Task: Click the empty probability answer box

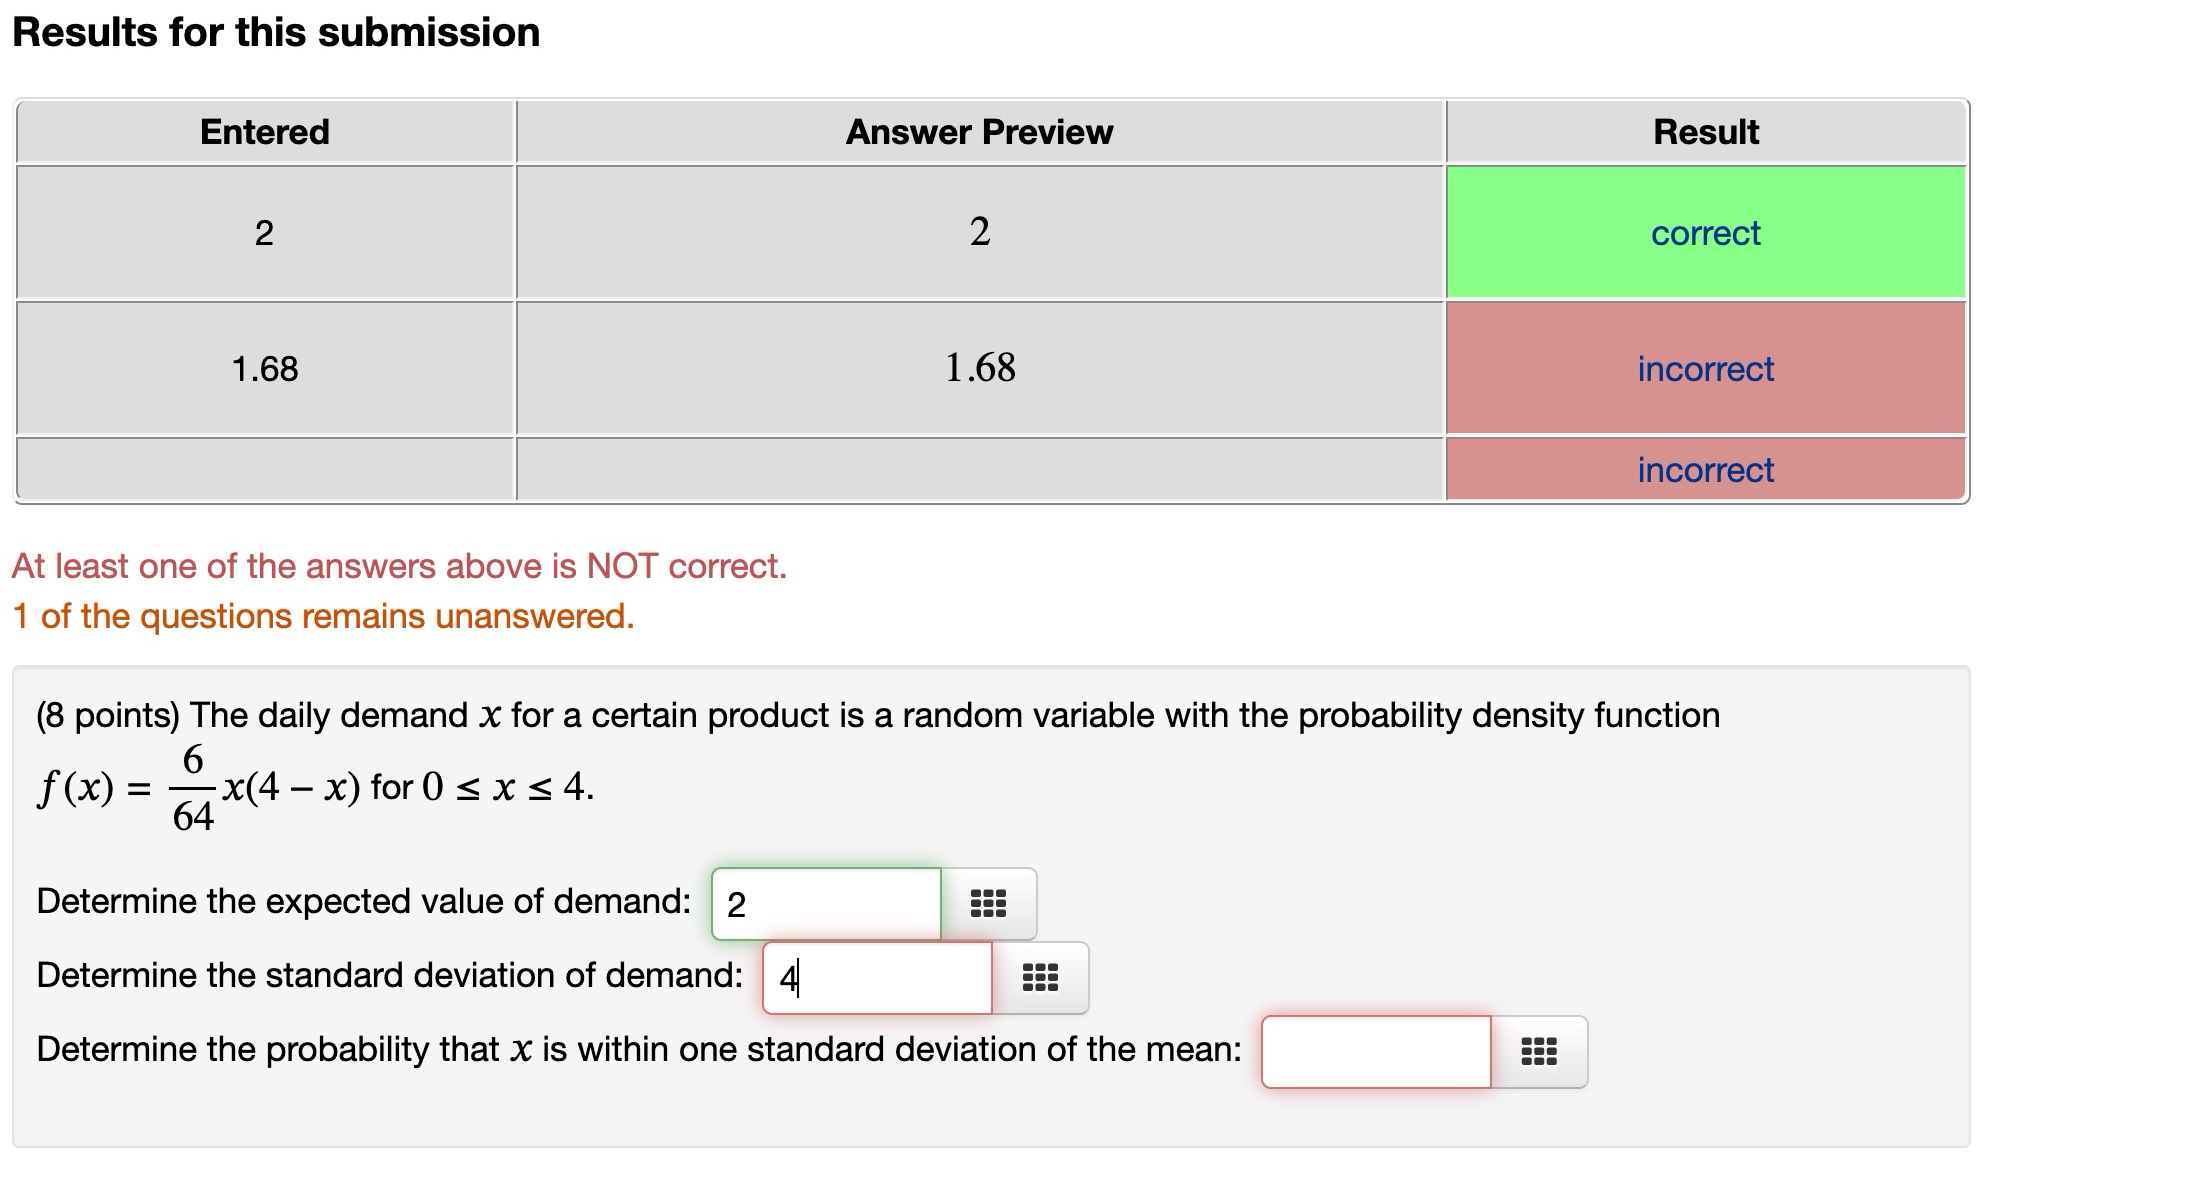Action: click(x=1375, y=1051)
